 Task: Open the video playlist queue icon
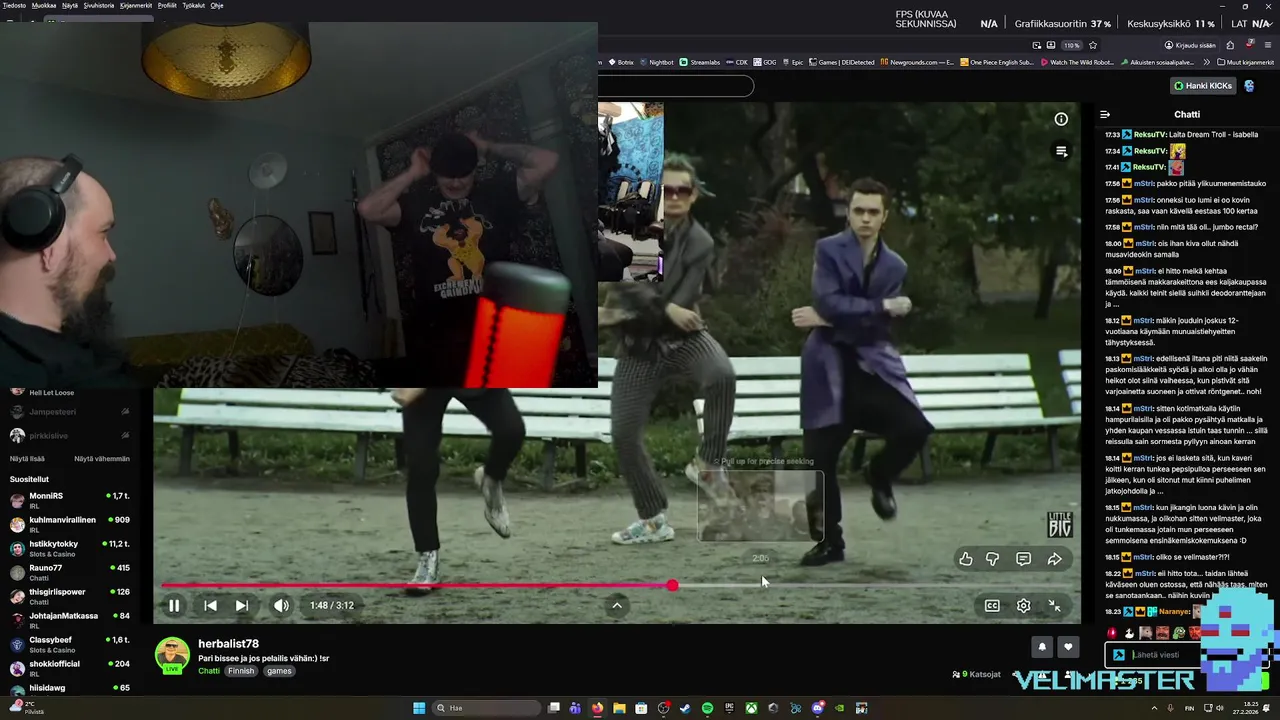point(1061,151)
